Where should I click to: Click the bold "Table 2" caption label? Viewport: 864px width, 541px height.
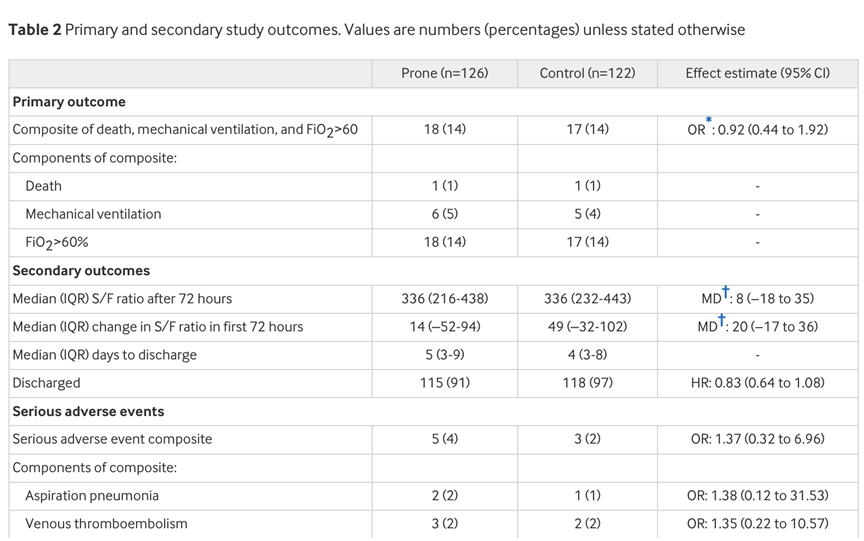(33, 30)
